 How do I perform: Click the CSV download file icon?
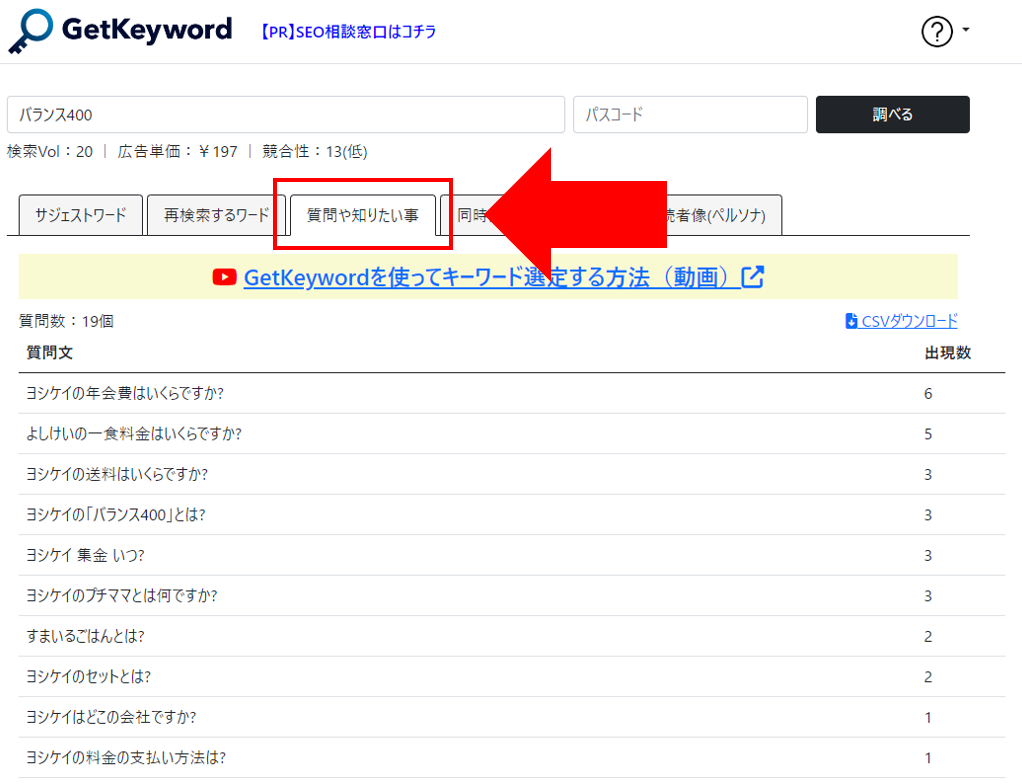tap(851, 321)
